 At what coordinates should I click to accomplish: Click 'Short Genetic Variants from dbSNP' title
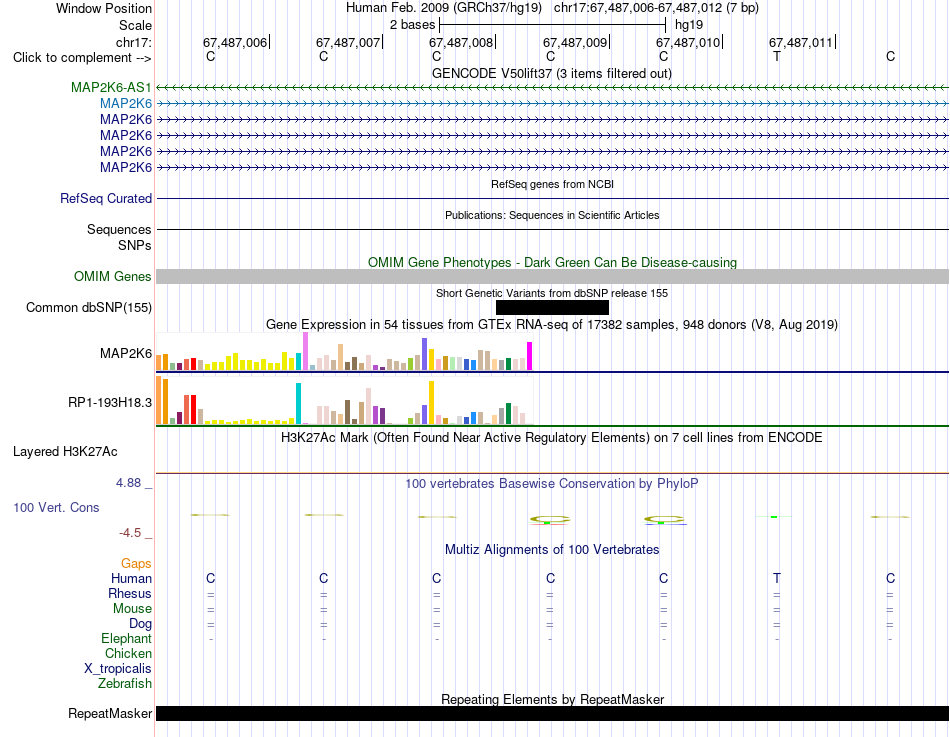click(x=552, y=293)
